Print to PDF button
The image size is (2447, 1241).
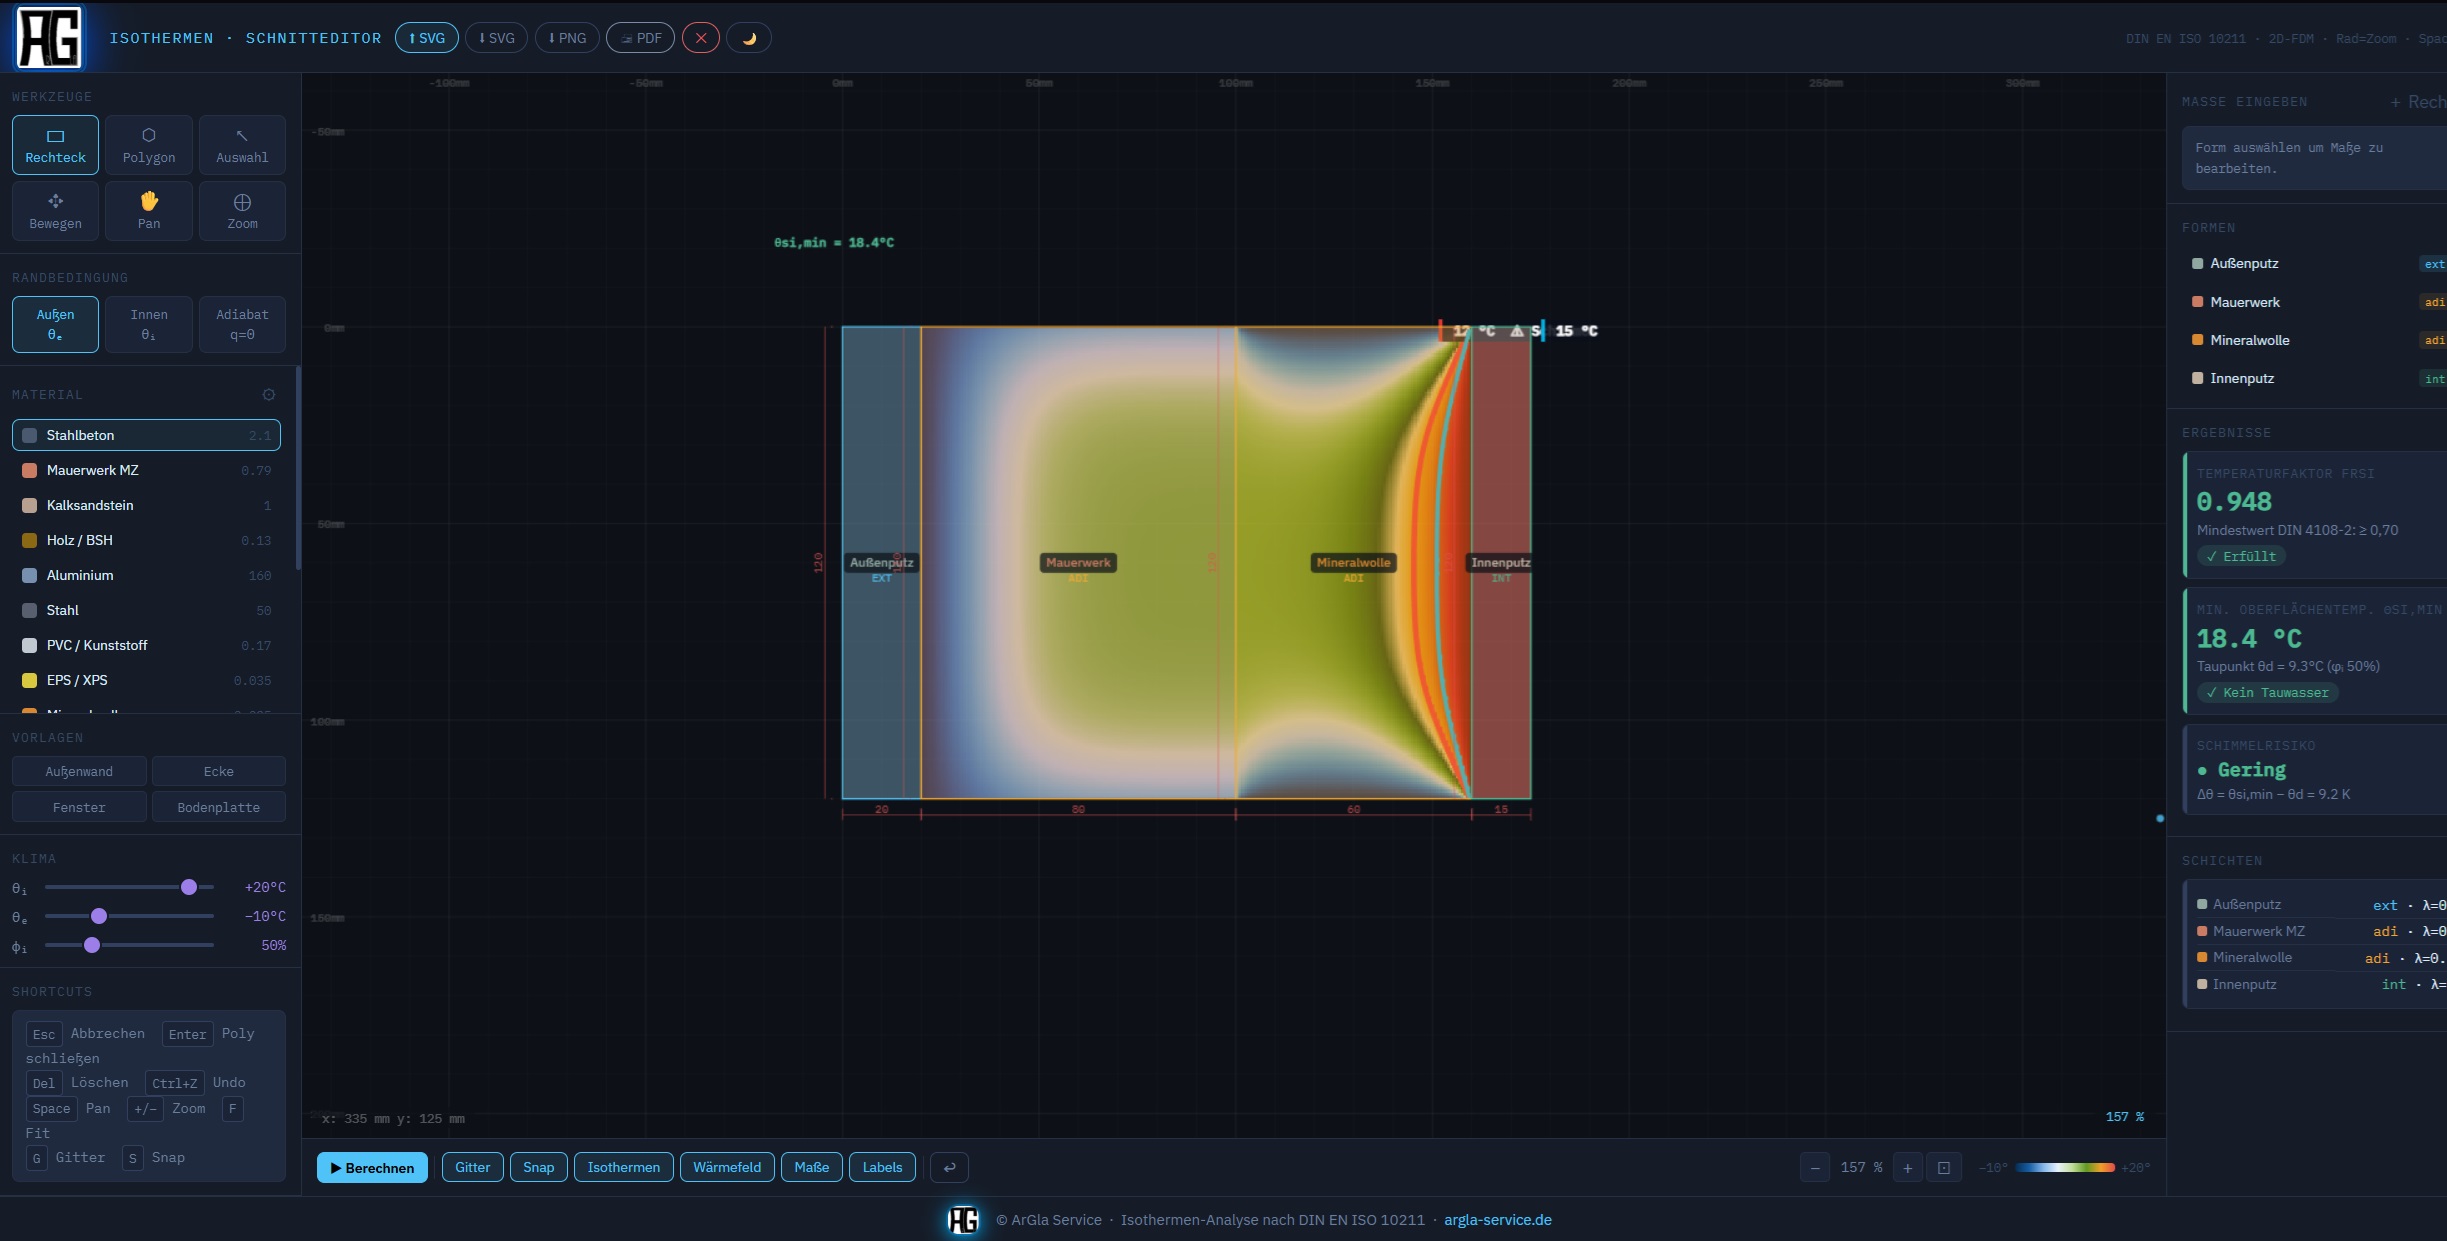640,38
